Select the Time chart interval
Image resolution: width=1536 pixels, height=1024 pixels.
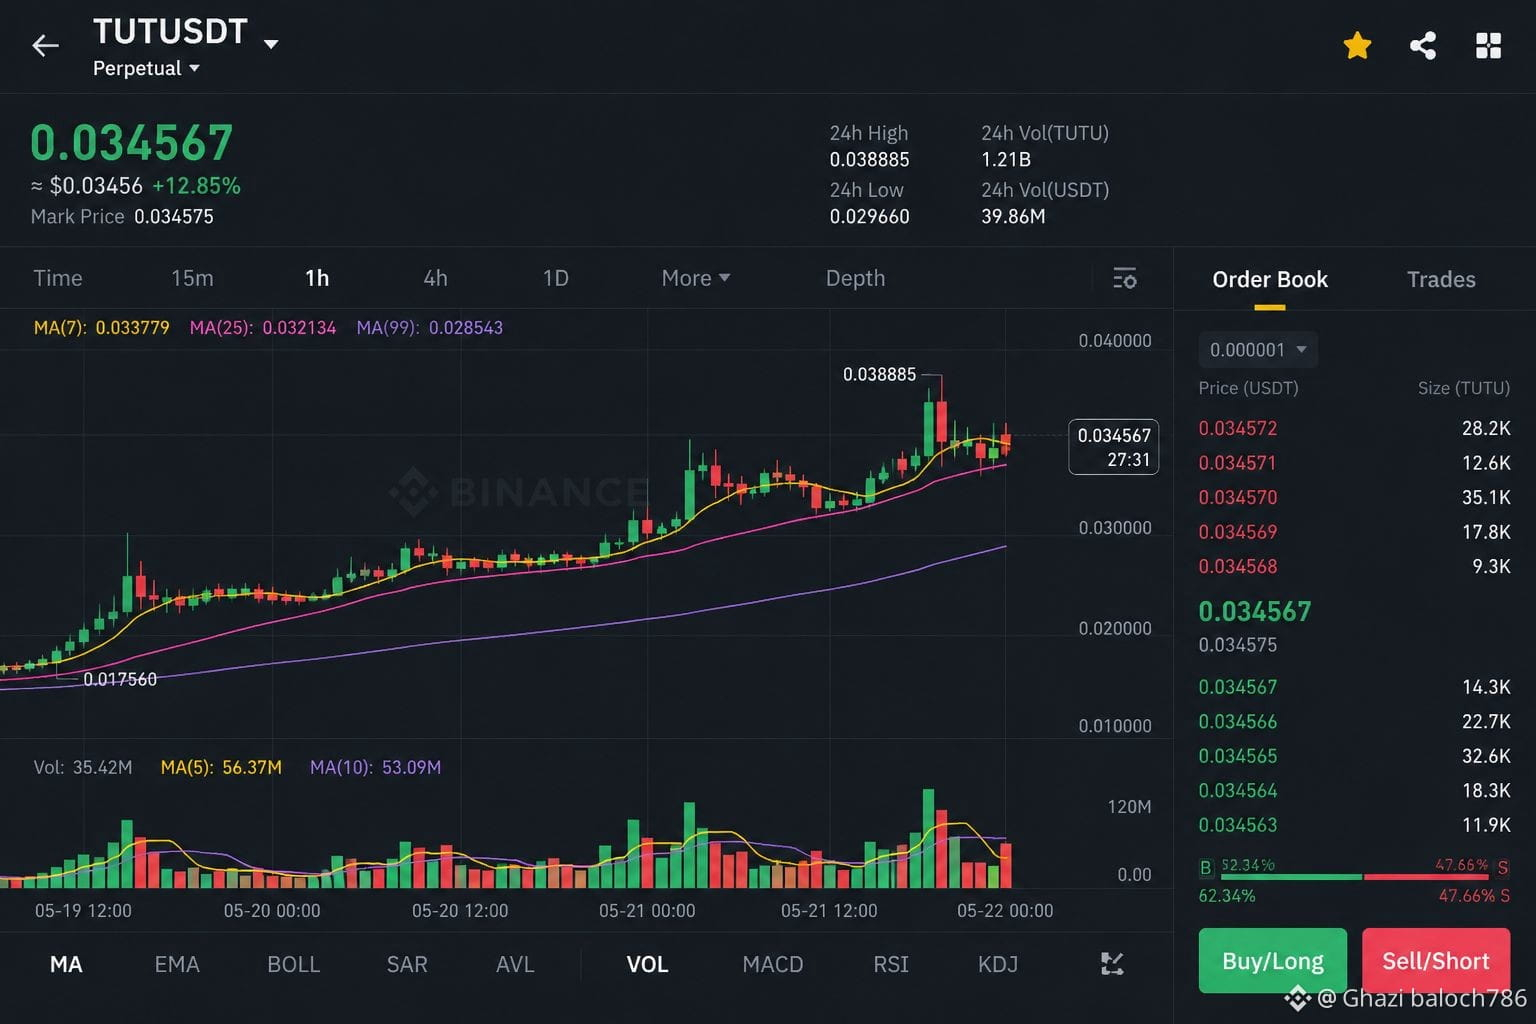58,278
